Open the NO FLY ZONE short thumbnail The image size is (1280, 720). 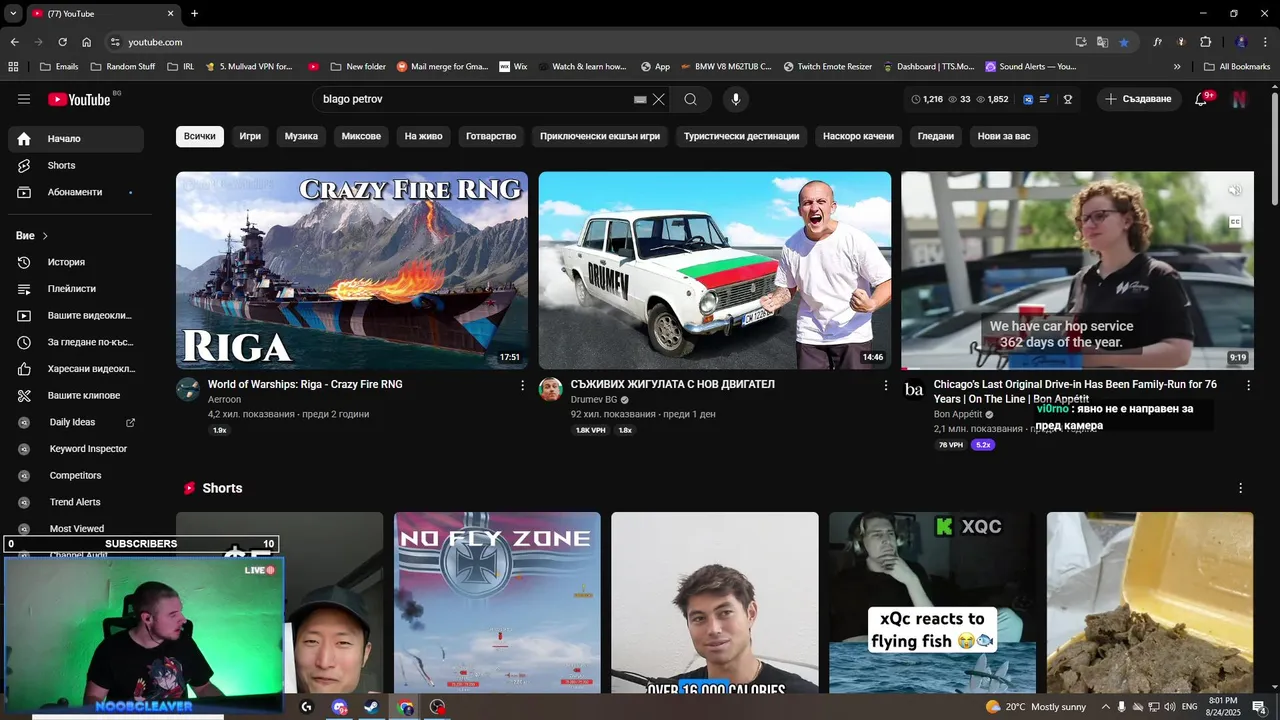(497, 603)
